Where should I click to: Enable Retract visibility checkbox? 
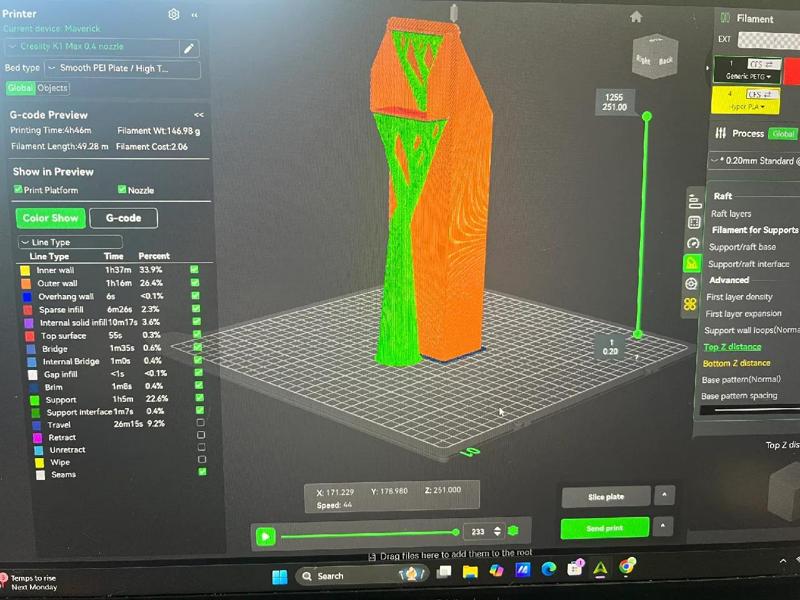[201, 435]
